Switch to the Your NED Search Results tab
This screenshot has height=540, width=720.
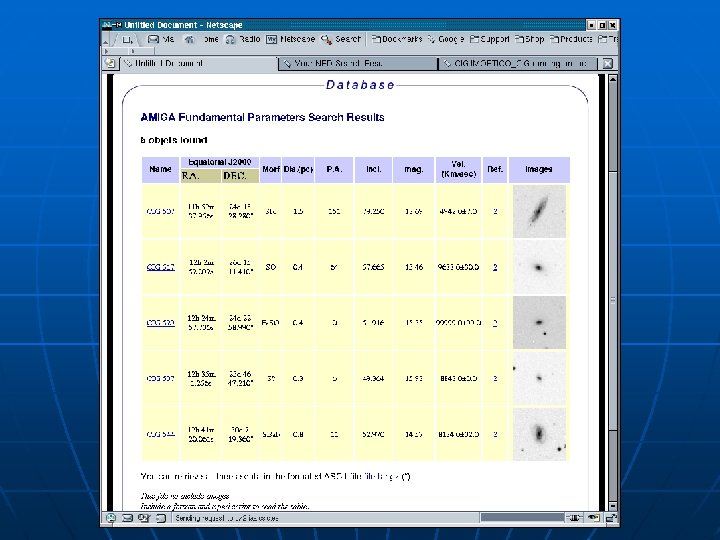click(x=358, y=64)
